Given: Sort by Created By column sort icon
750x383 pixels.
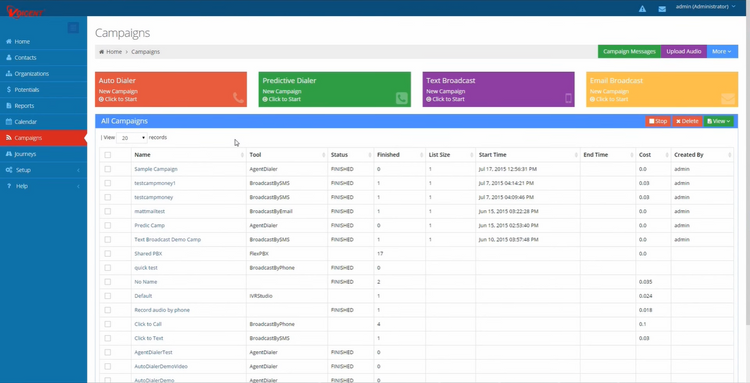Looking at the screenshot, I should [x=729, y=155].
